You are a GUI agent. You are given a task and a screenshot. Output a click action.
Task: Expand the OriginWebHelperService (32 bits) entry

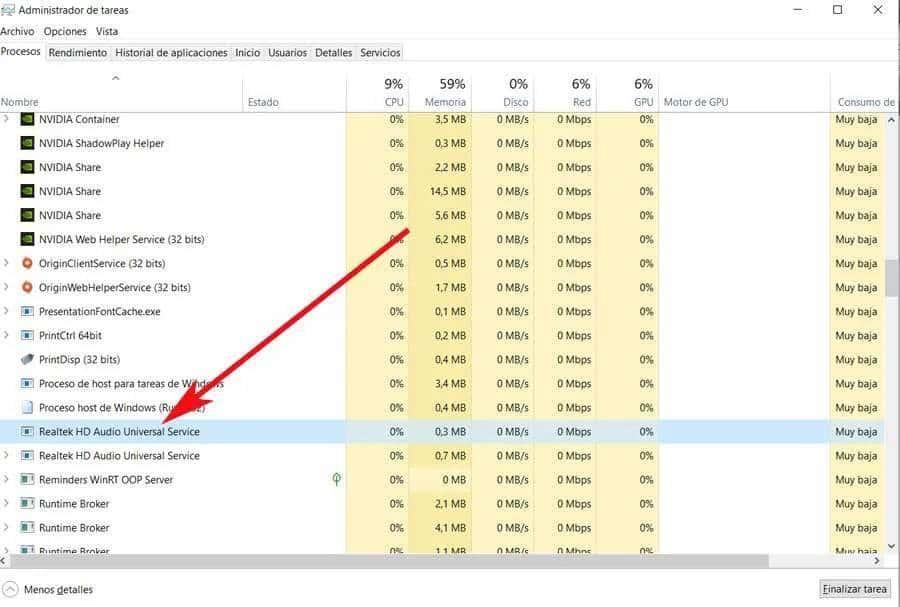point(7,287)
